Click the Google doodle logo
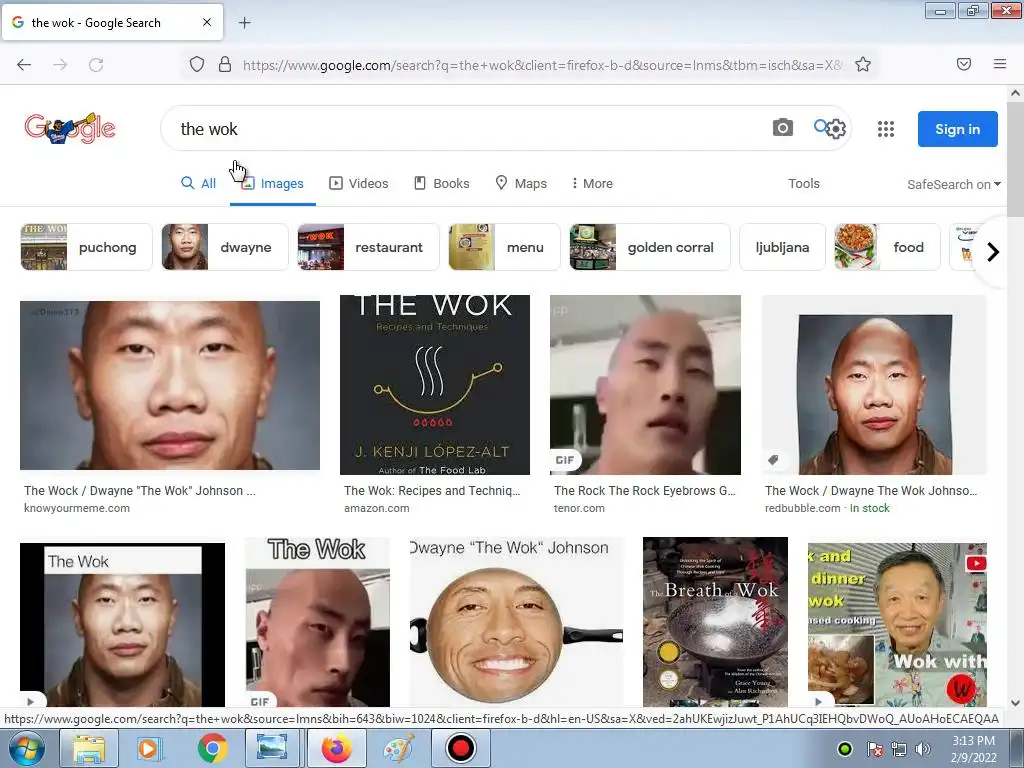The height and width of the screenshot is (768, 1024). (x=70, y=128)
